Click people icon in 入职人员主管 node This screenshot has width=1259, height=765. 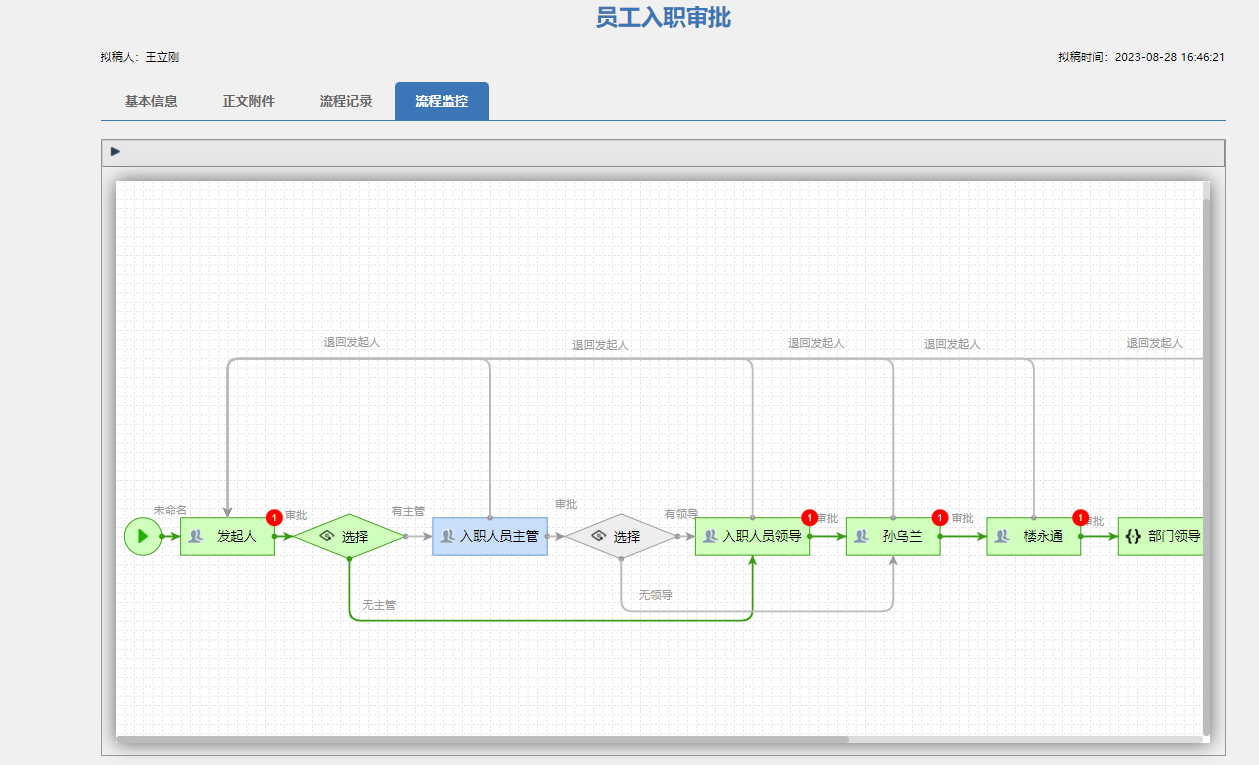coord(448,536)
